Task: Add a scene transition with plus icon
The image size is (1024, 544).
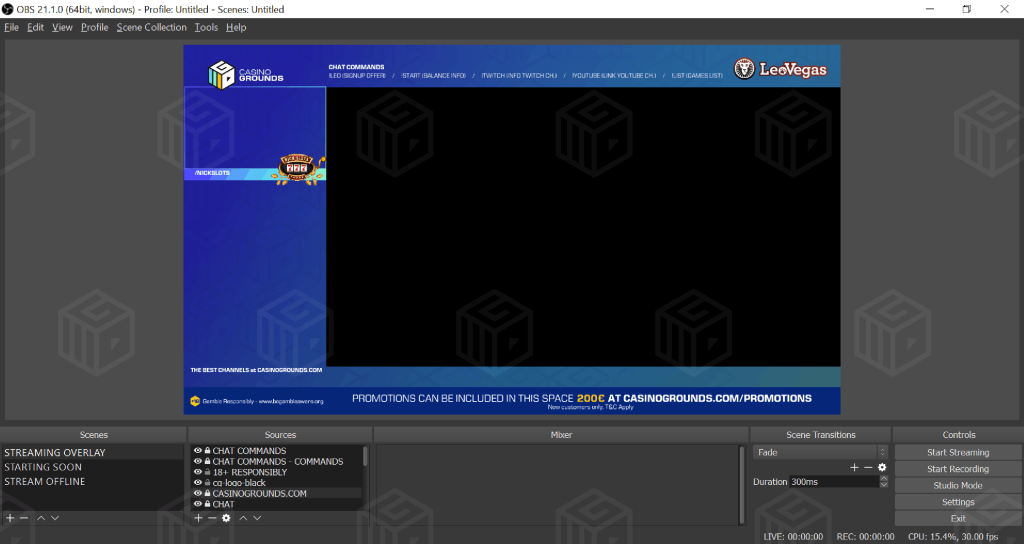Action: point(854,467)
